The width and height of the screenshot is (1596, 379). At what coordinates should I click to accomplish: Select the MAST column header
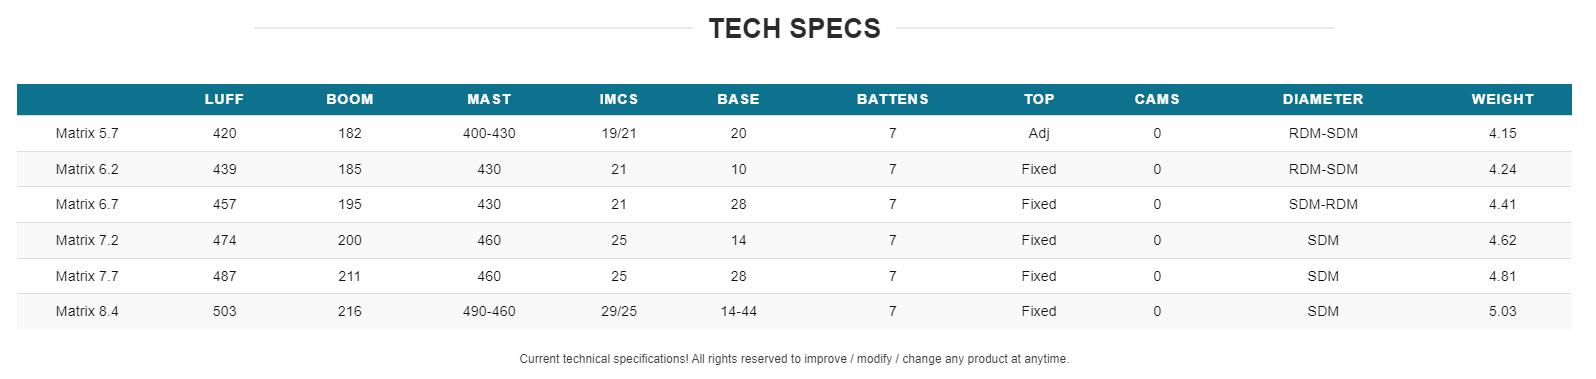(489, 99)
